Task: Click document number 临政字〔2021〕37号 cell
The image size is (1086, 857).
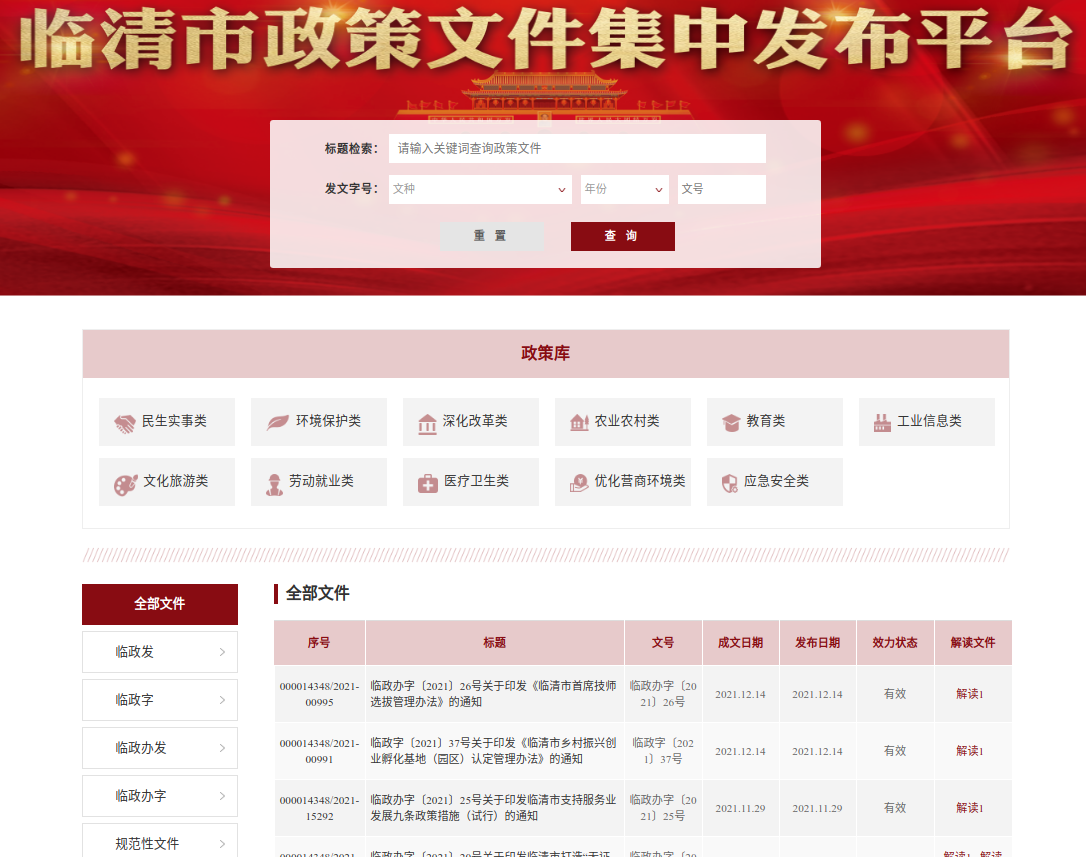Action: (x=663, y=751)
